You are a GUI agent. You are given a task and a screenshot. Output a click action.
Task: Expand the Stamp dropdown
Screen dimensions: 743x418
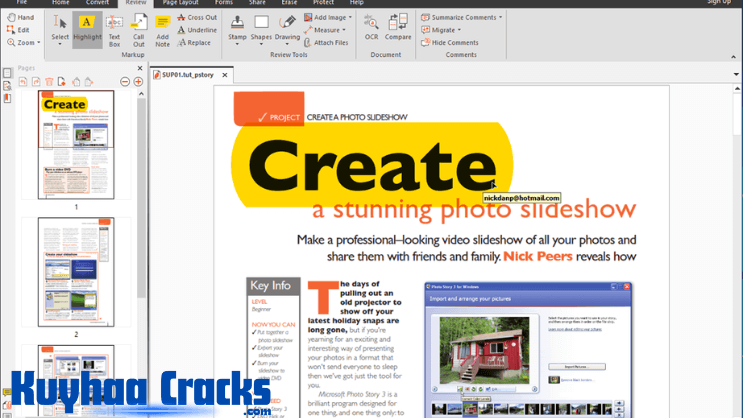[x=237, y=44]
